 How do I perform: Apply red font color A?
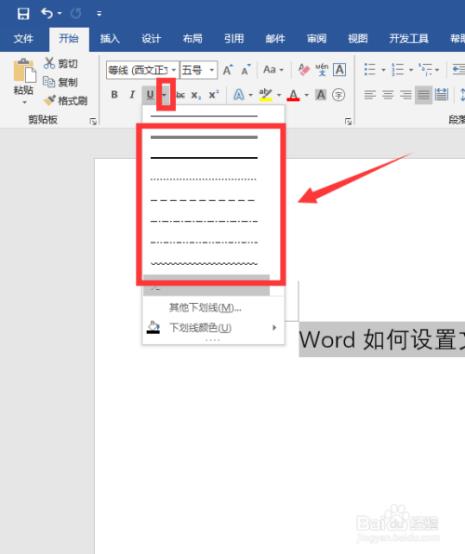[293, 95]
